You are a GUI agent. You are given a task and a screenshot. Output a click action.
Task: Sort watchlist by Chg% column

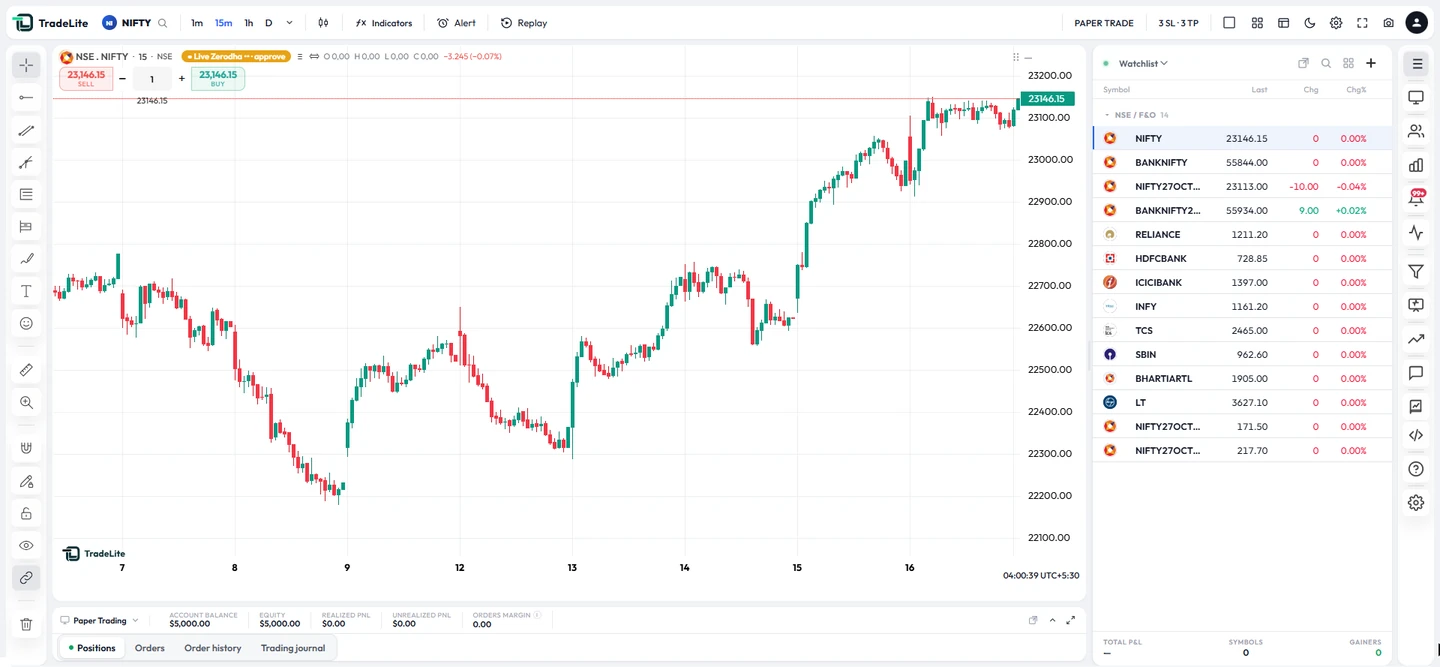[1356, 90]
